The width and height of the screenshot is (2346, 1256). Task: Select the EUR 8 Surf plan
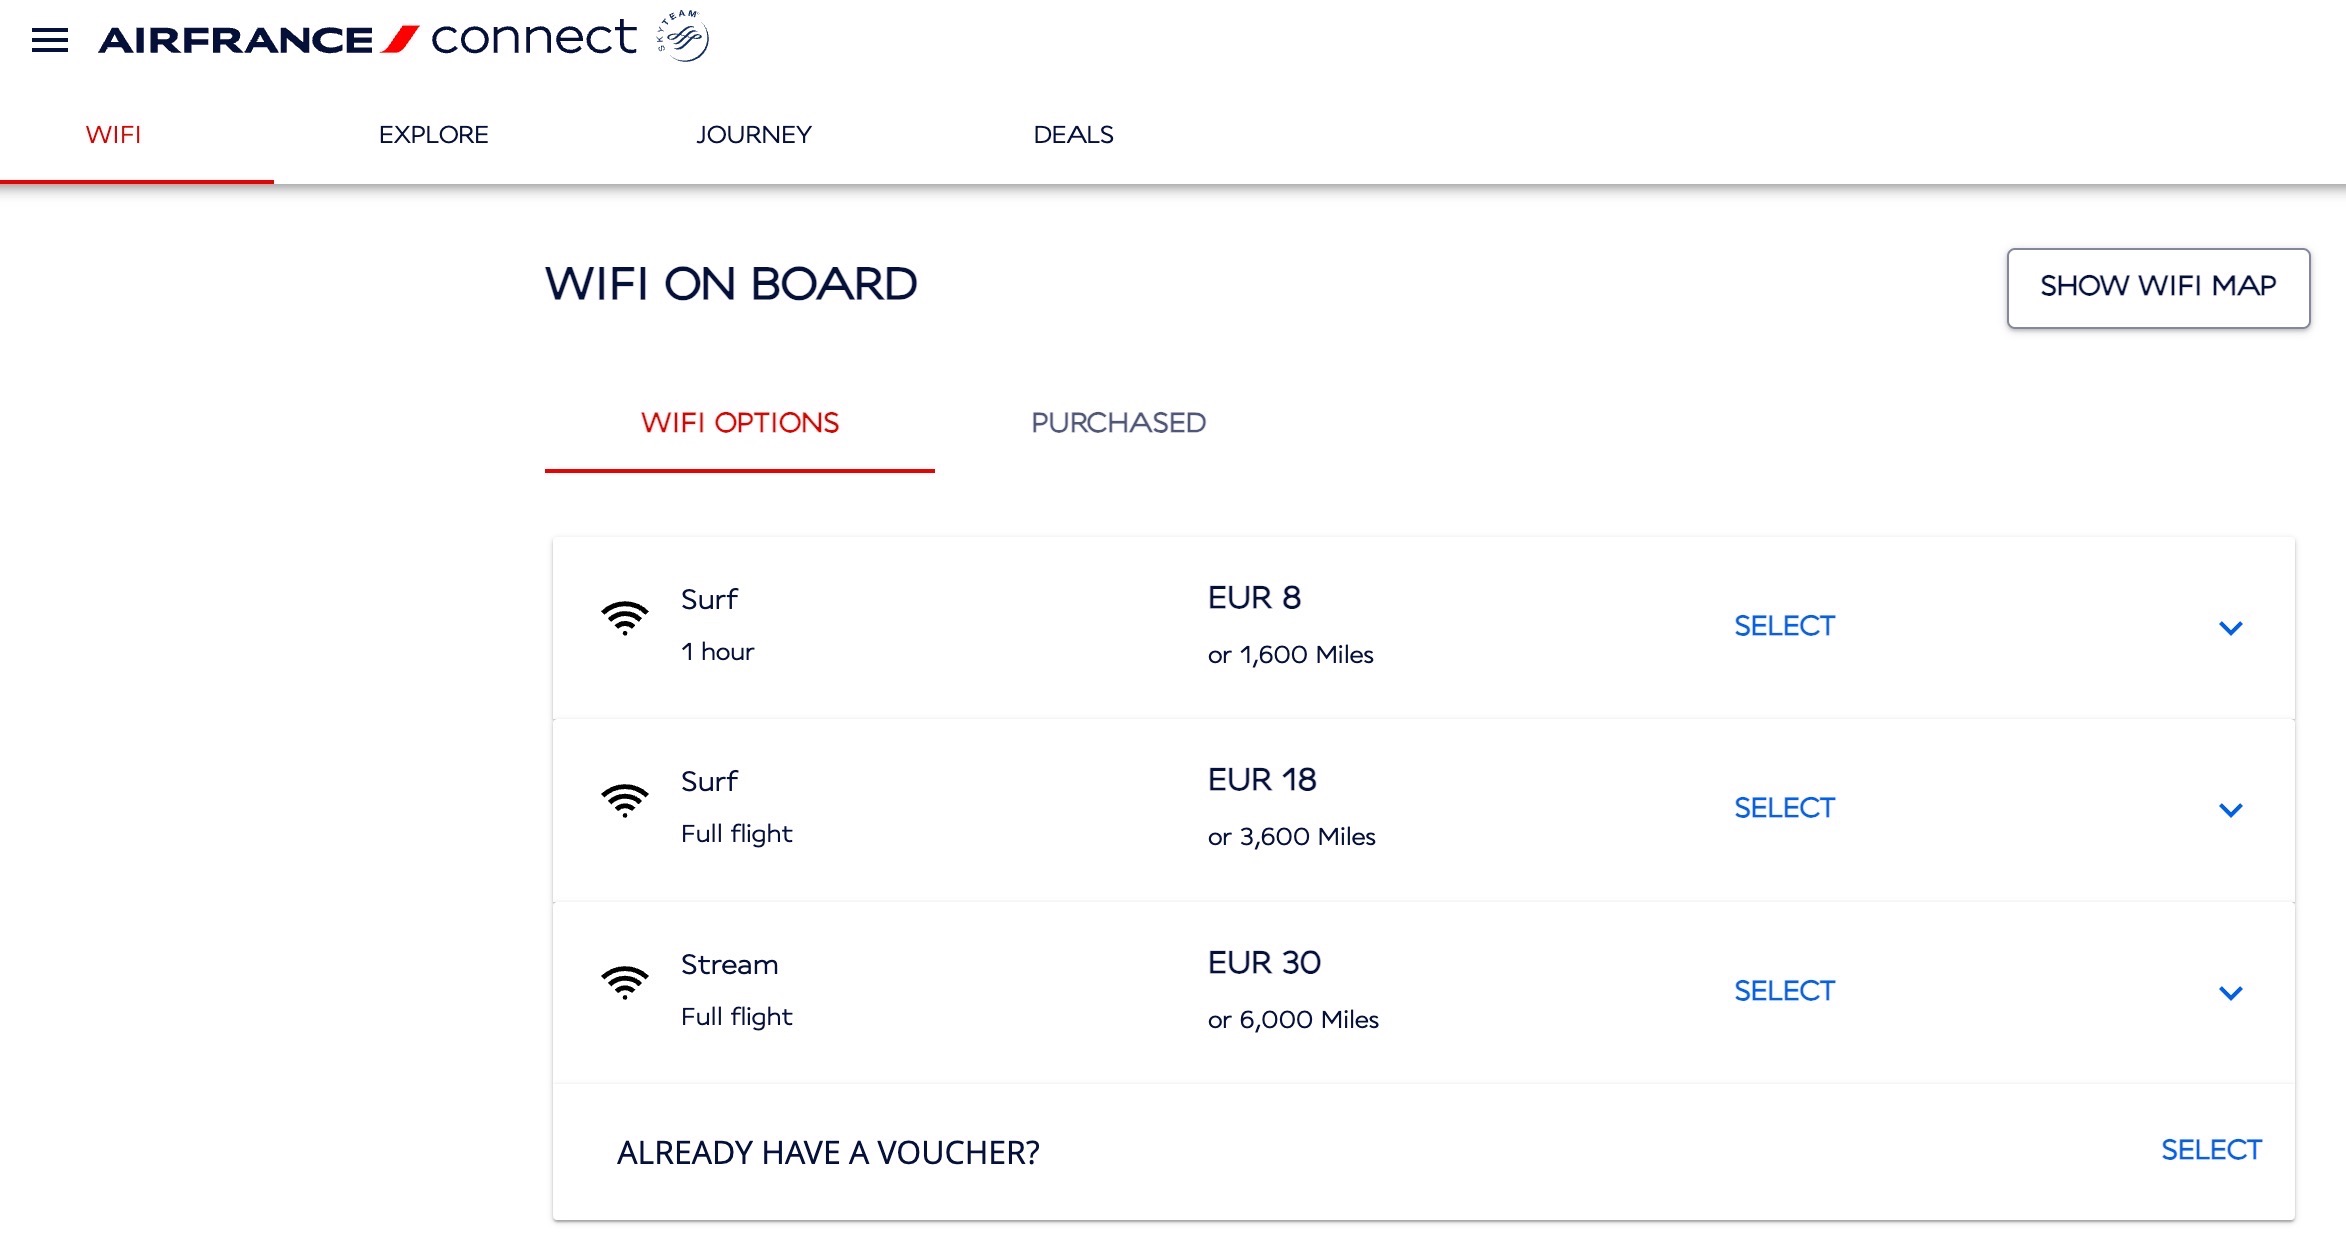1784,625
